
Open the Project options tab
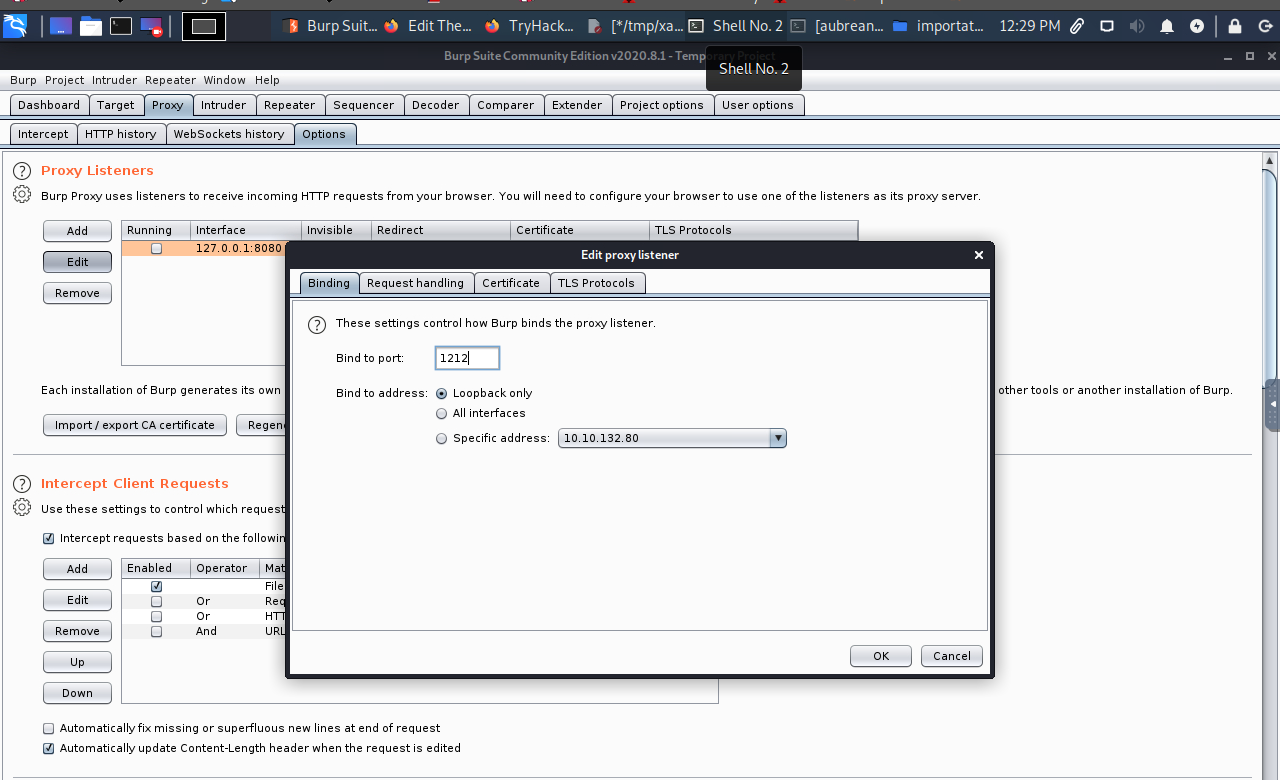point(662,105)
